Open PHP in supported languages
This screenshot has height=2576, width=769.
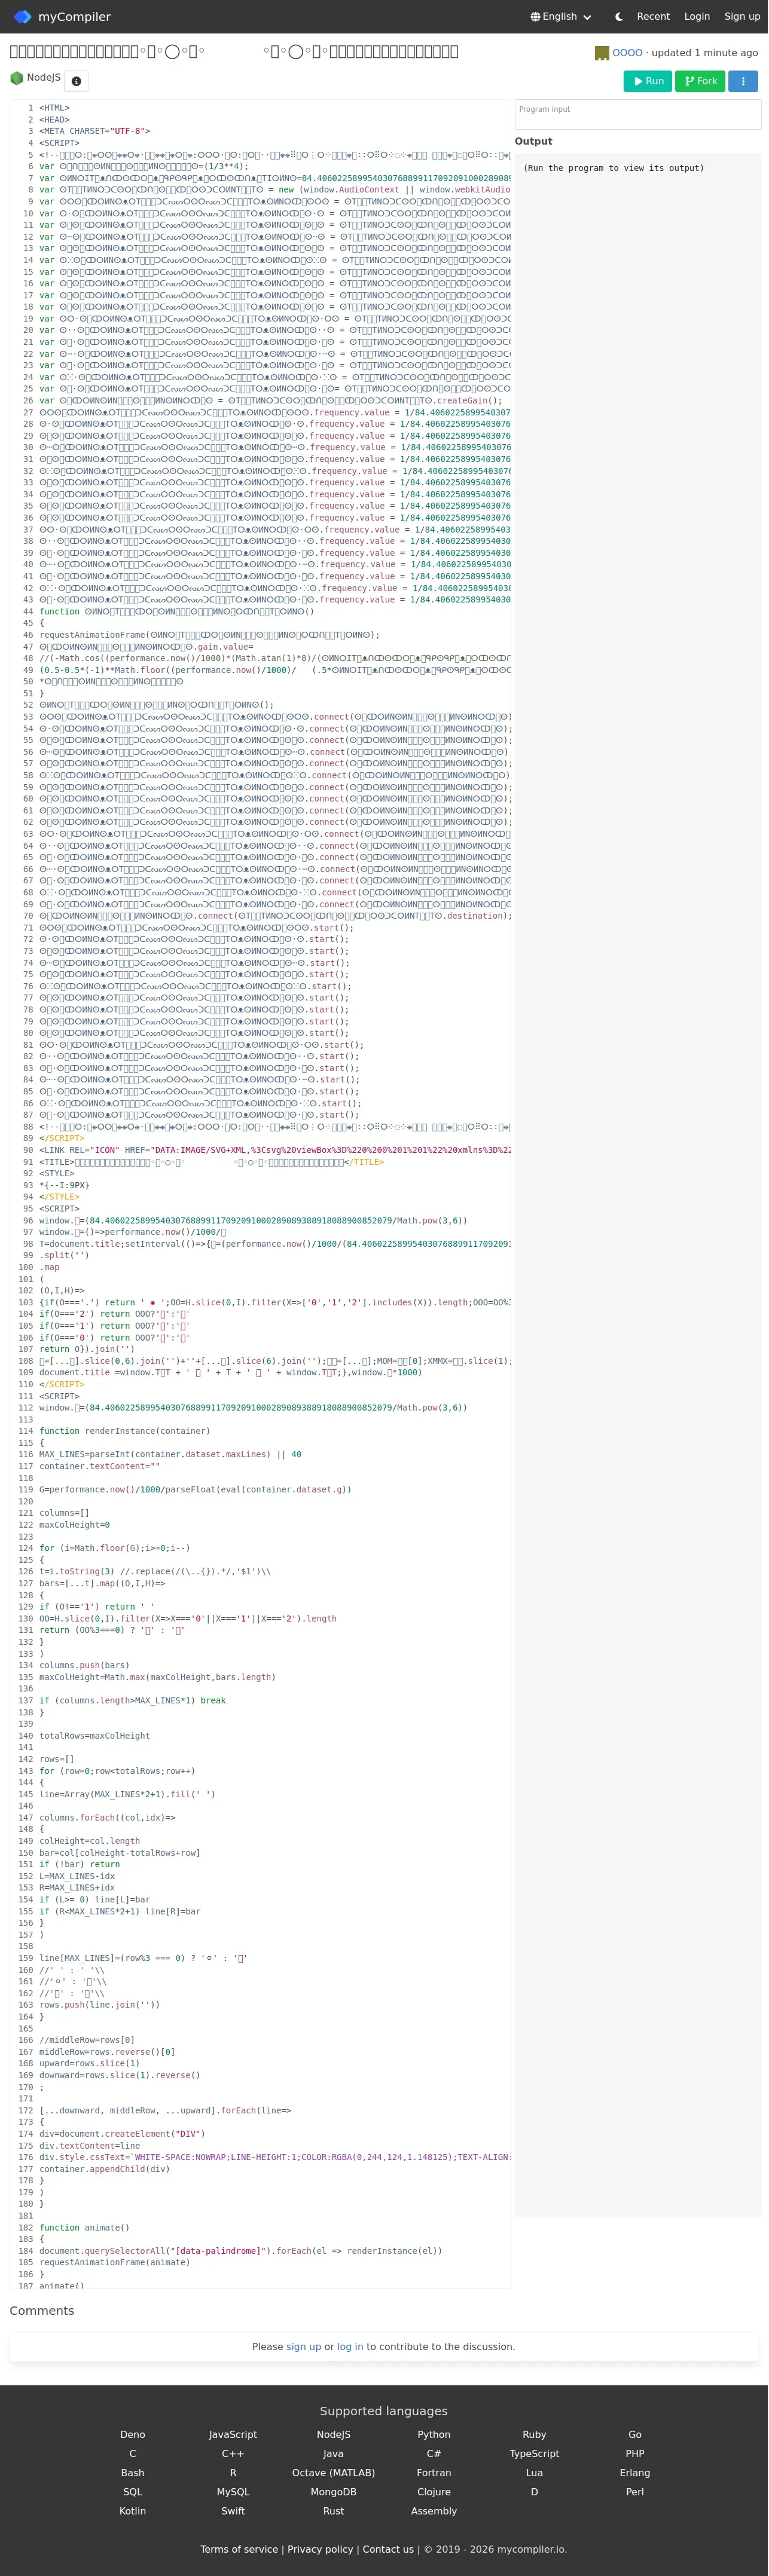[635, 2453]
